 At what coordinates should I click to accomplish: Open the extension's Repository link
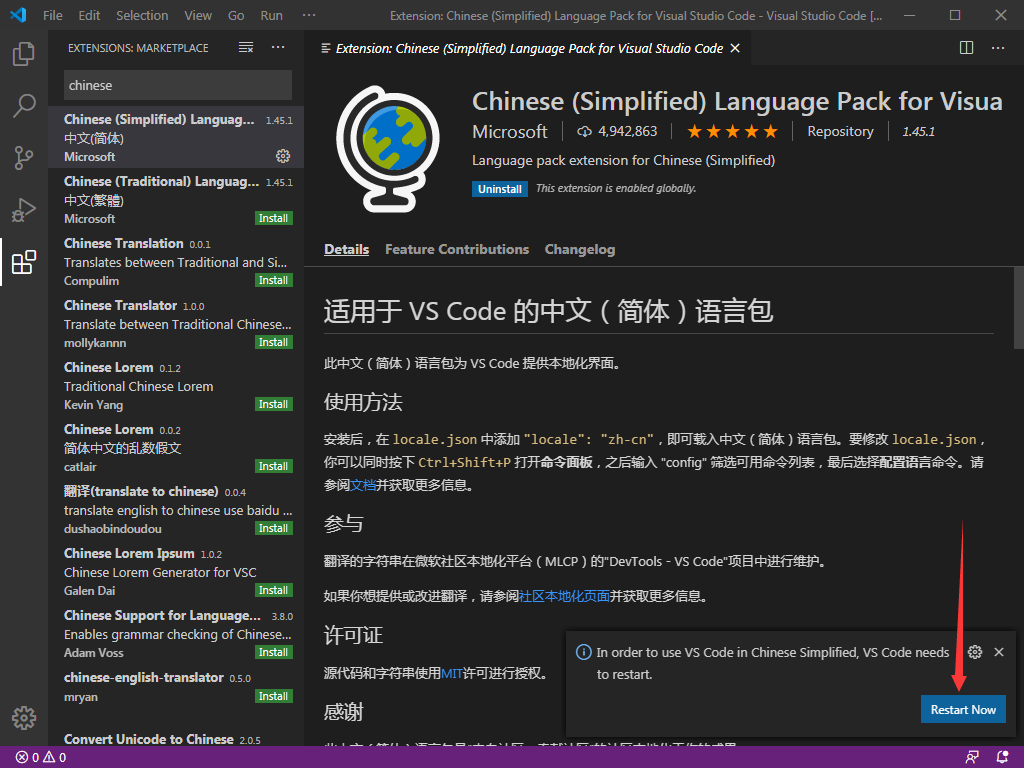click(x=840, y=131)
